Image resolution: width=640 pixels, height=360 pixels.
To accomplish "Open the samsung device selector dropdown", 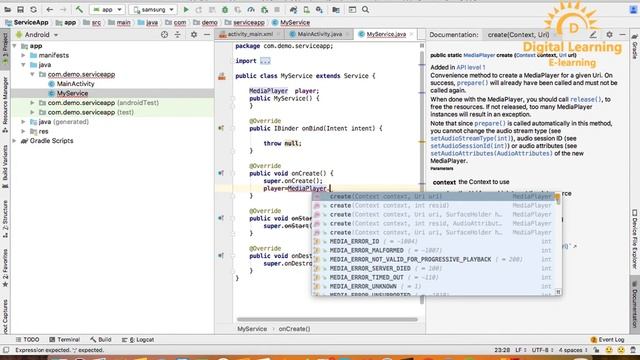I will 153,9.
